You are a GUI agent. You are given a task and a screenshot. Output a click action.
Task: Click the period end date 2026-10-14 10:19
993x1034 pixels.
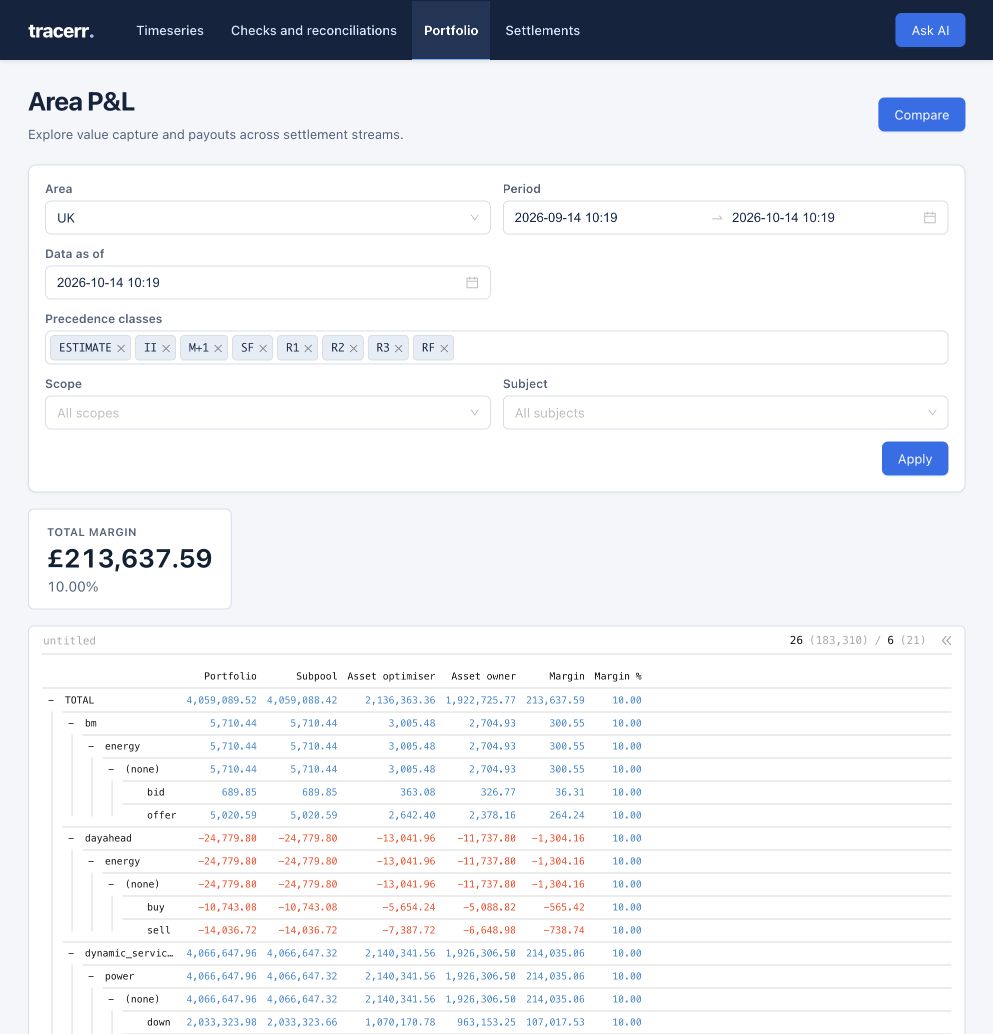pos(783,218)
